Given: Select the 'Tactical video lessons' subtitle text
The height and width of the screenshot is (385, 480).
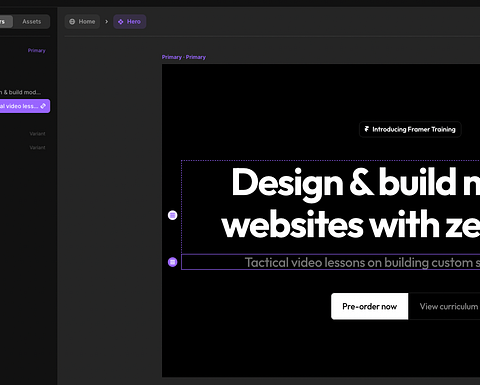Looking at the screenshot, I should click(362, 263).
